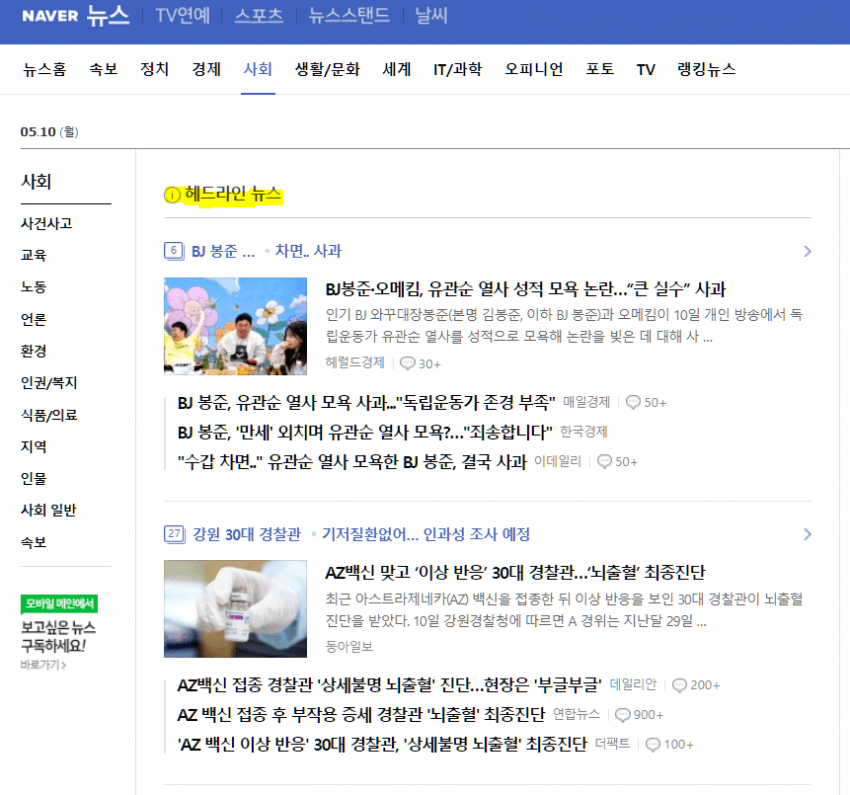Open headline AZ백신 맞고 '이상 반응' 30대 경찰관

point(516,572)
